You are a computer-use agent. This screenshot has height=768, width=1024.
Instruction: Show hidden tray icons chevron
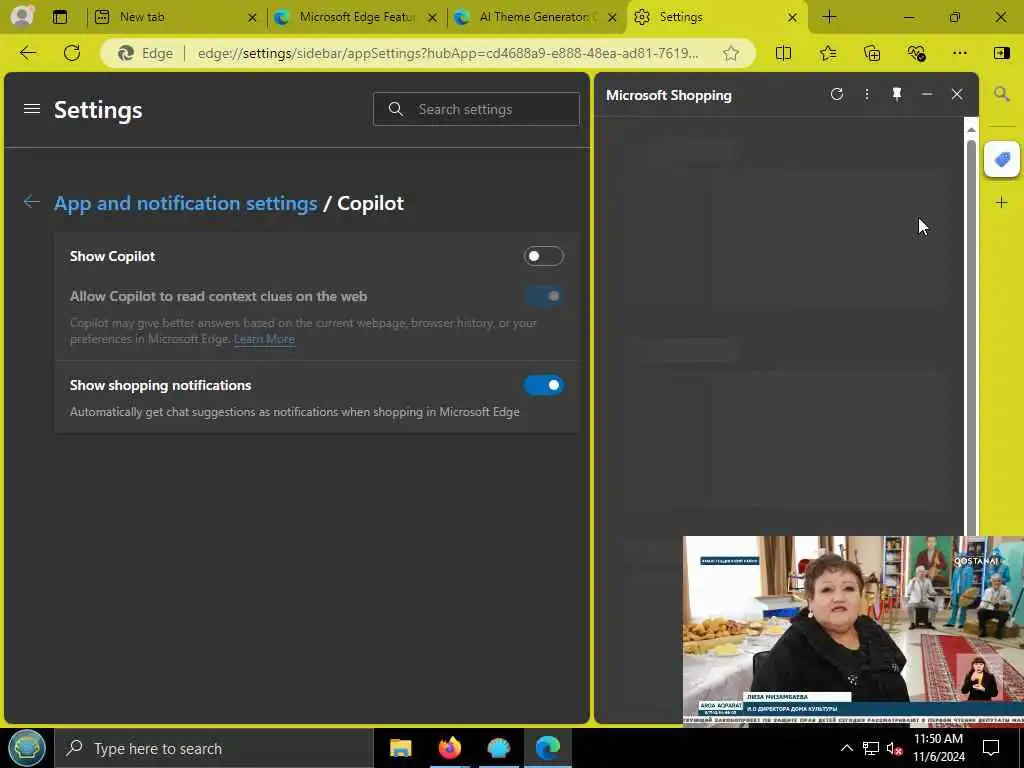pyautogui.click(x=846, y=748)
